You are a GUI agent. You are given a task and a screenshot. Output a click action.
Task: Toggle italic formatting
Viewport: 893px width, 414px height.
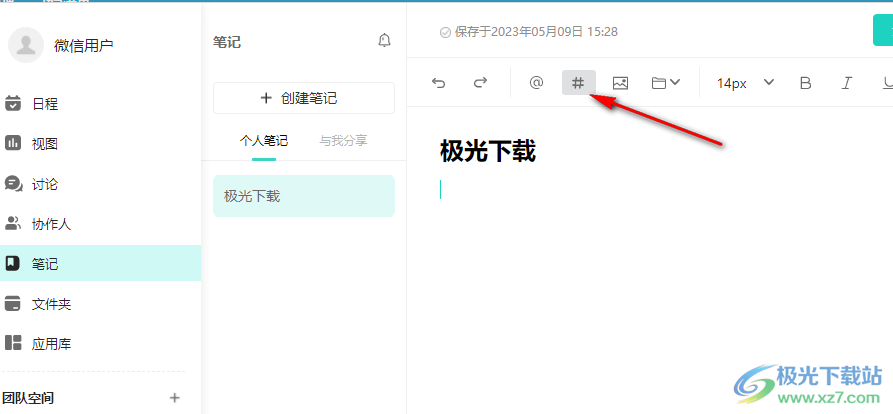[847, 83]
